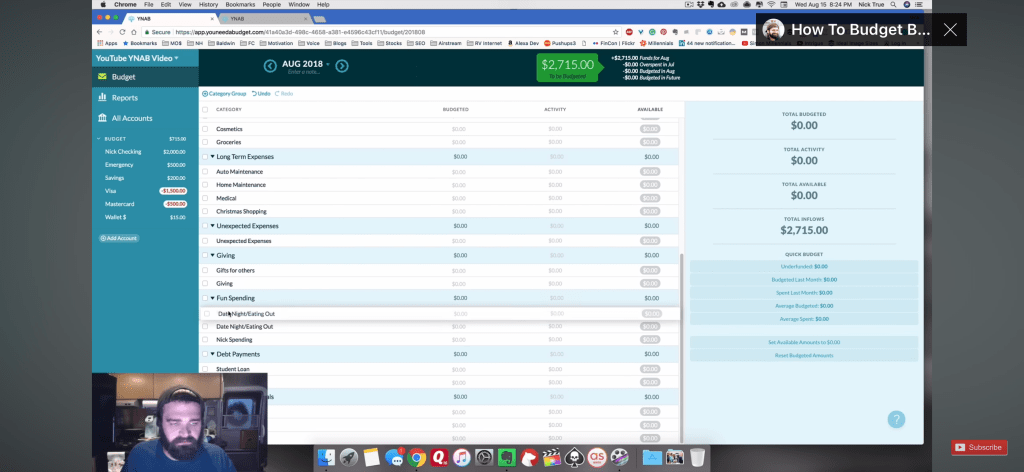Open Evernote elephant icon in dock

(506, 458)
